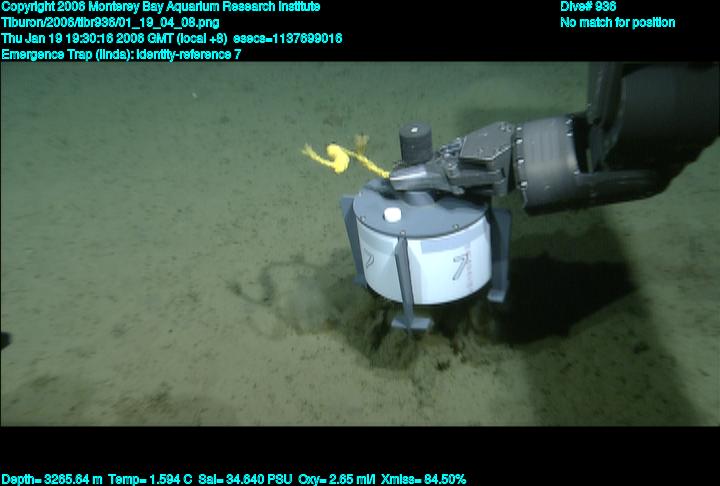Click the yellow rope on the trap
720x486 pixels.
coord(335,157)
